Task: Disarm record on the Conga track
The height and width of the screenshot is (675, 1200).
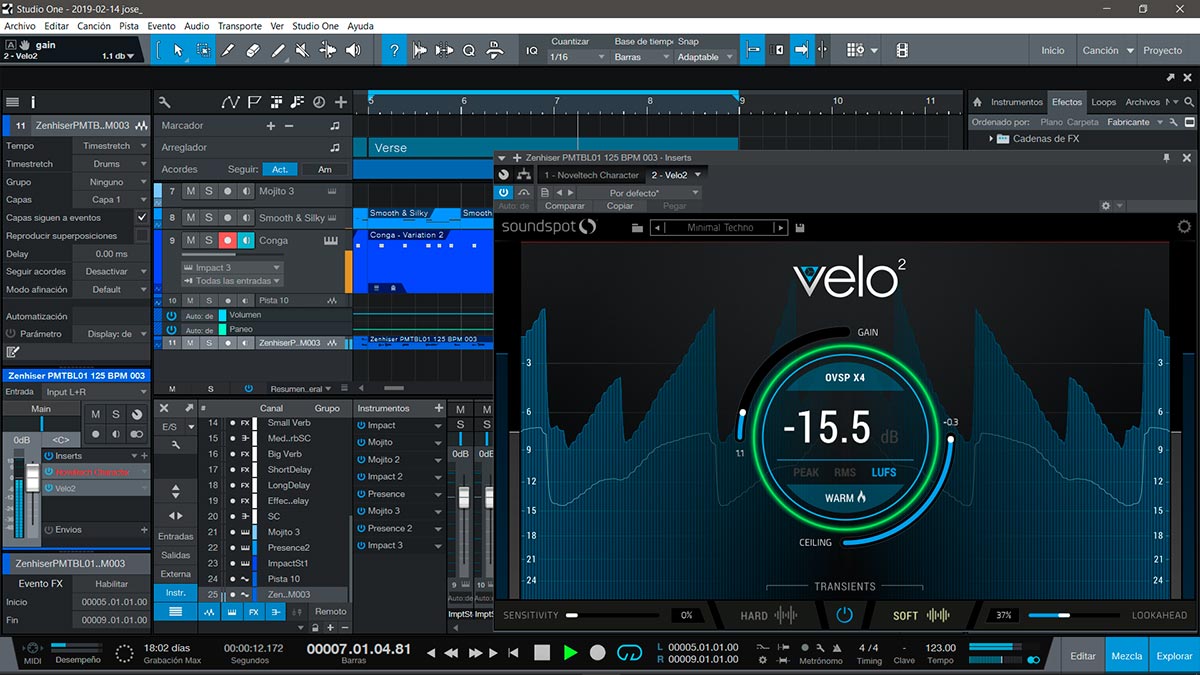Action: pos(228,241)
